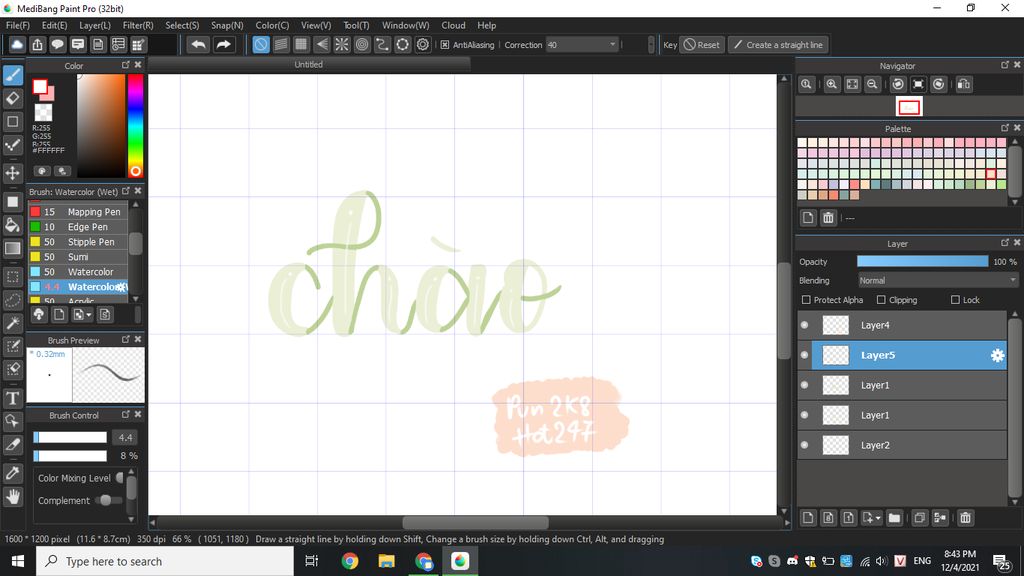Viewport: 1024px width, 576px height.
Task: Open Chrome from the taskbar
Action: click(350, 561)
